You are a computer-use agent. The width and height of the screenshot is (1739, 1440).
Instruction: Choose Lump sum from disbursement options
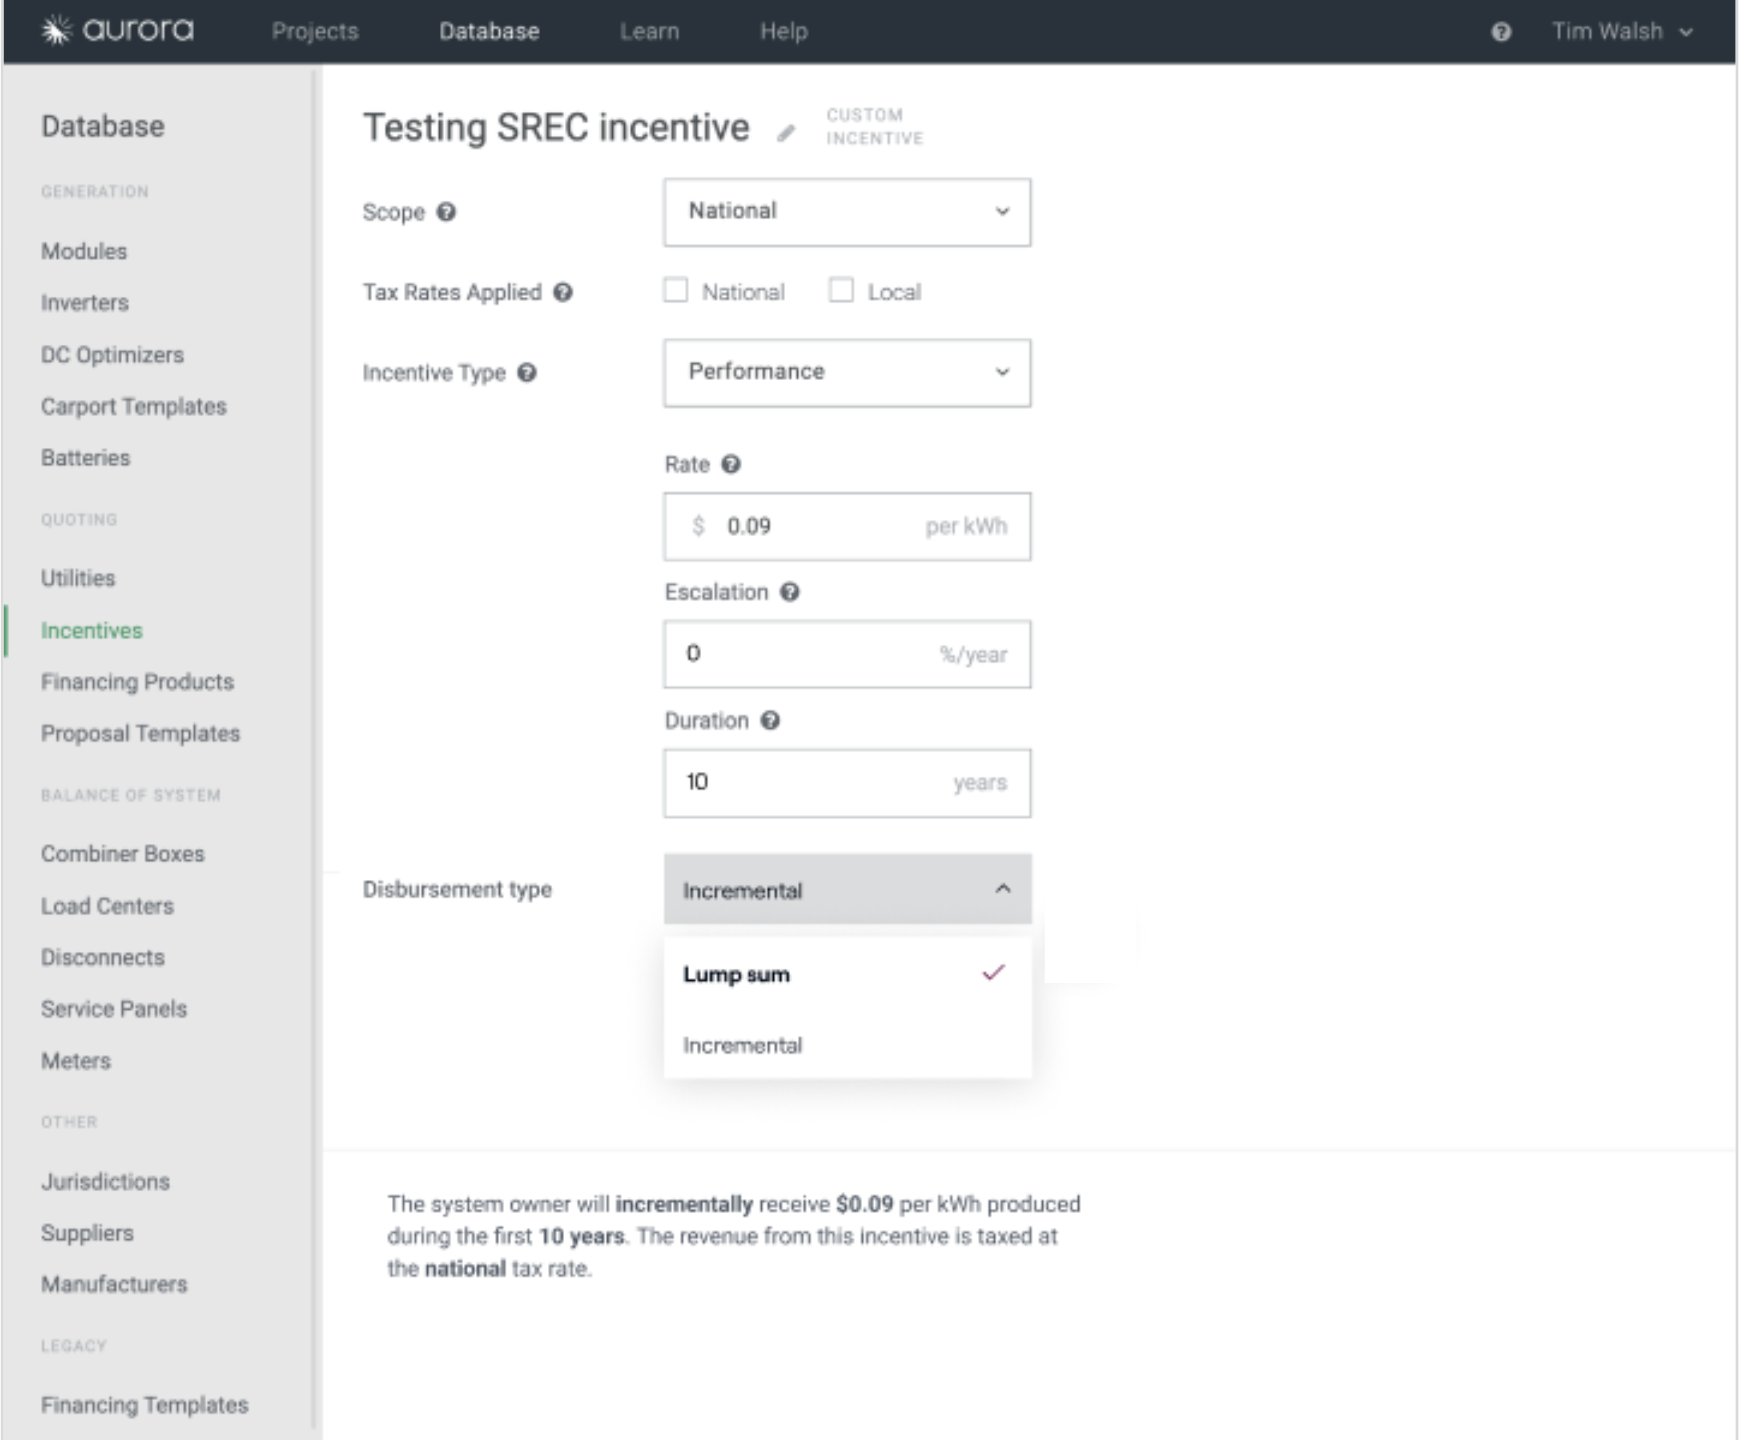pos(737,975)
